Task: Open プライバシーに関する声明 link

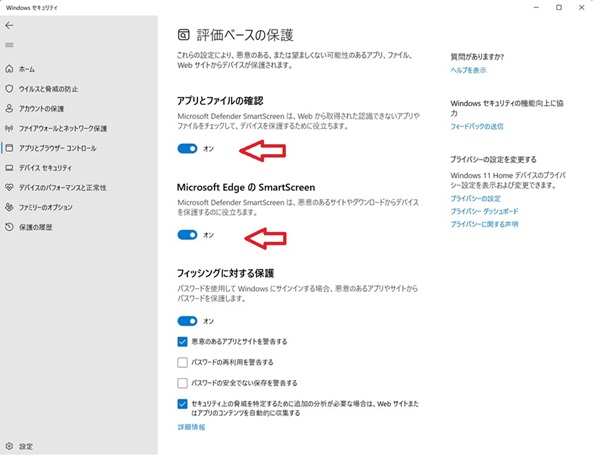Action: click(x=484, y=224)
